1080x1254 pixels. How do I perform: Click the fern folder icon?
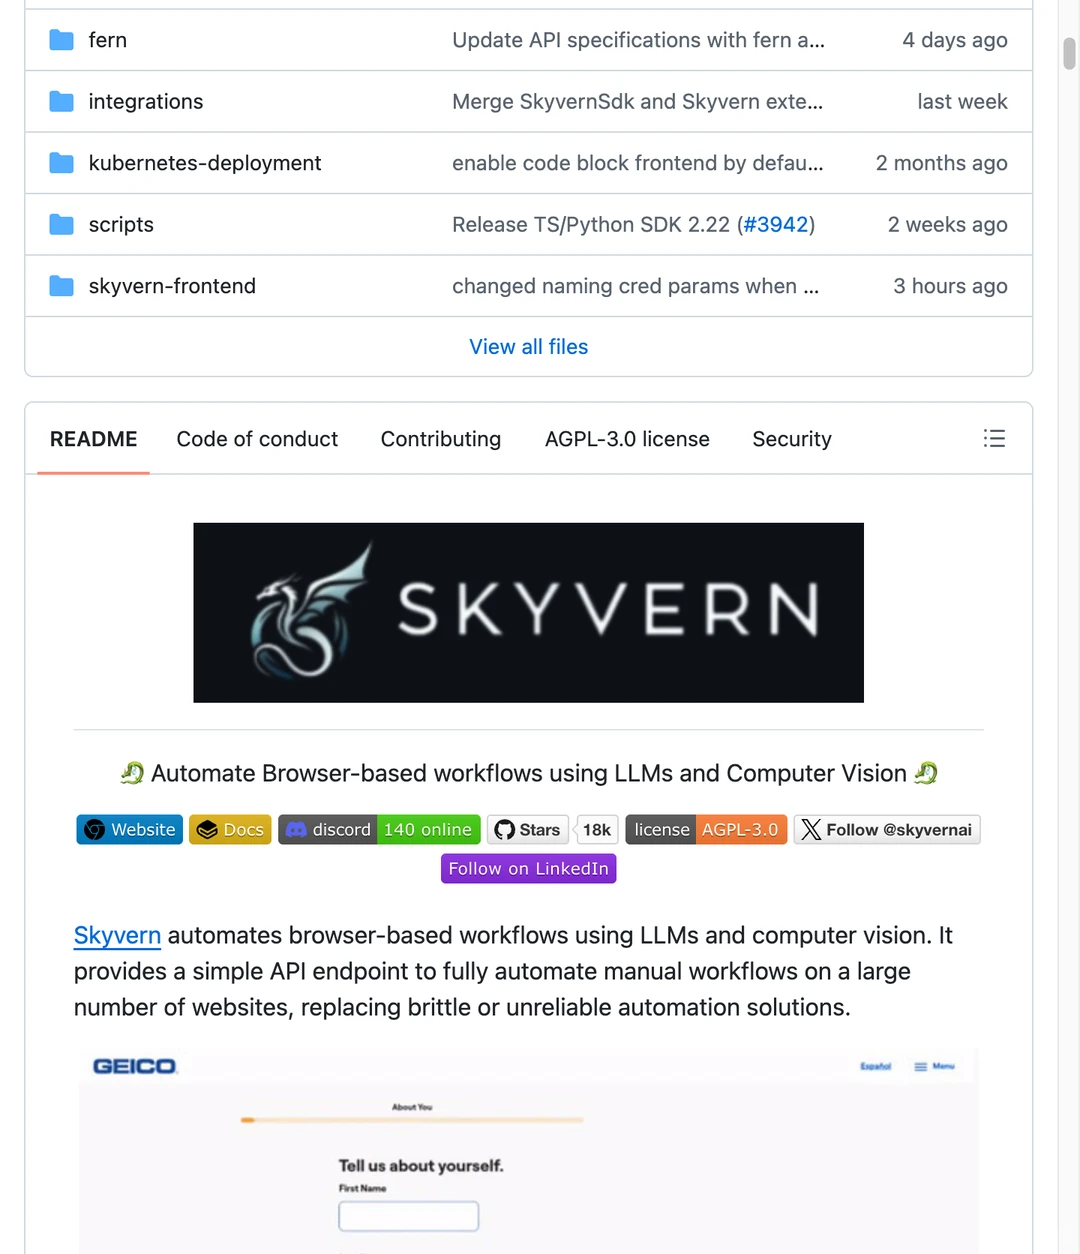tap(62, 40)
